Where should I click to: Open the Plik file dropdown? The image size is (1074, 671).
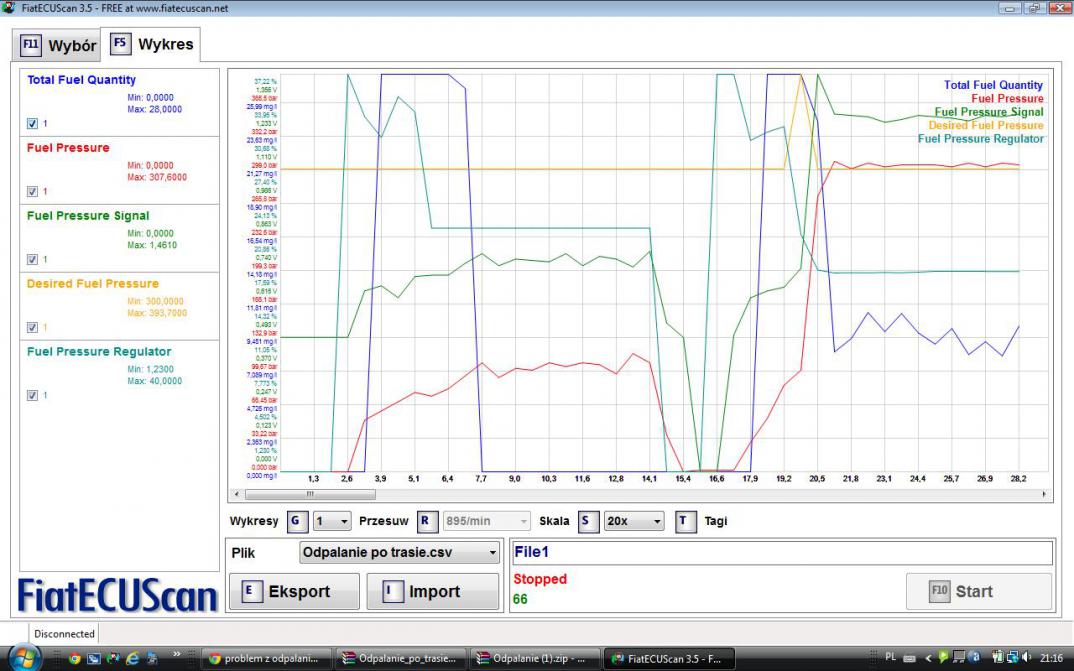399,553
